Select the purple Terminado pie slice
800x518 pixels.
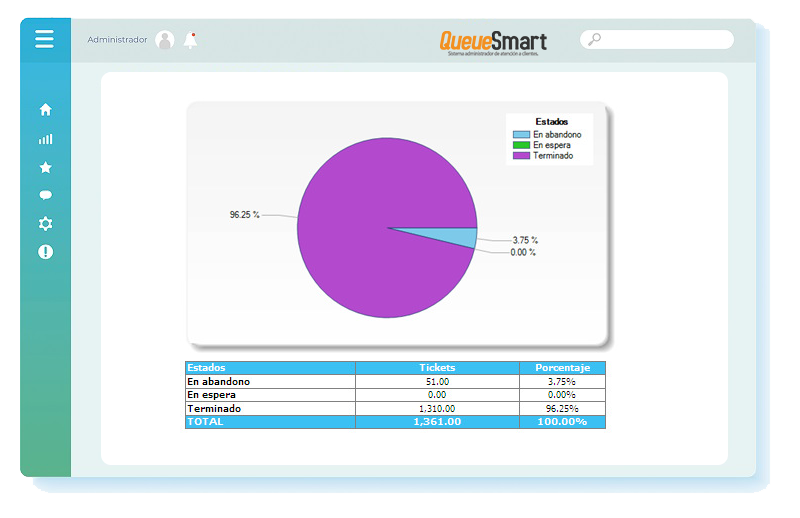360,220
